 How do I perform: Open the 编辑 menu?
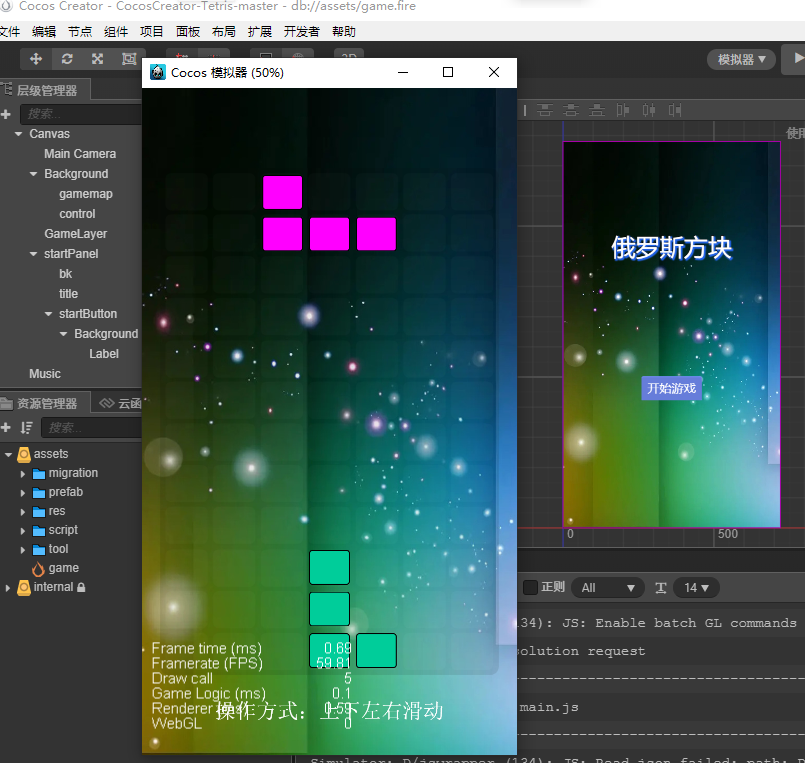coord(44,32)
